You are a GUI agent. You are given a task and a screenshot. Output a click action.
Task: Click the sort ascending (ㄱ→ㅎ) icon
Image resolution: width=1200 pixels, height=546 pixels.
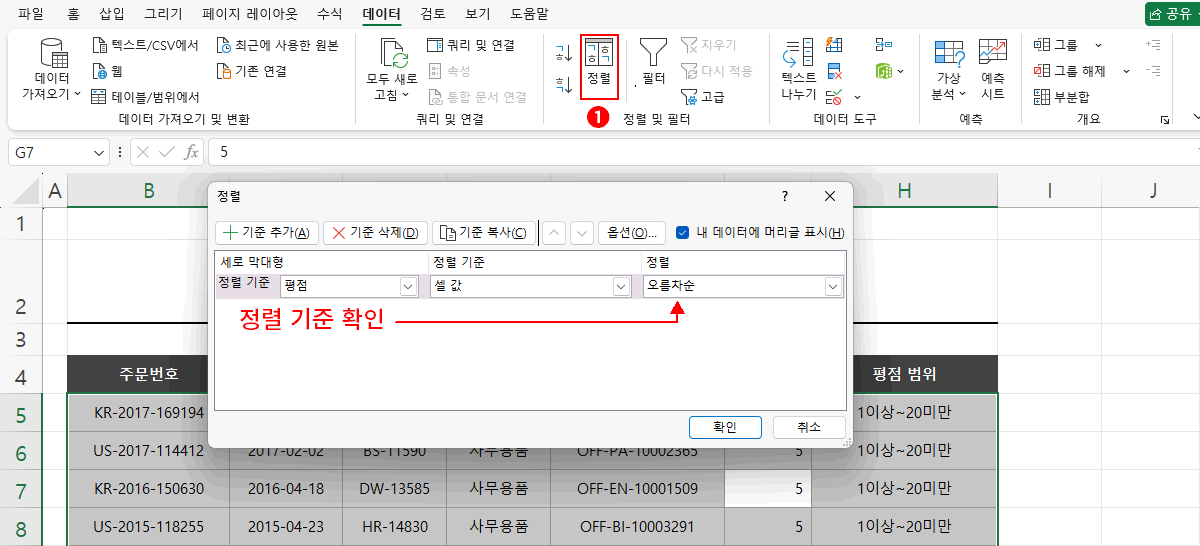tap(564, 52)
